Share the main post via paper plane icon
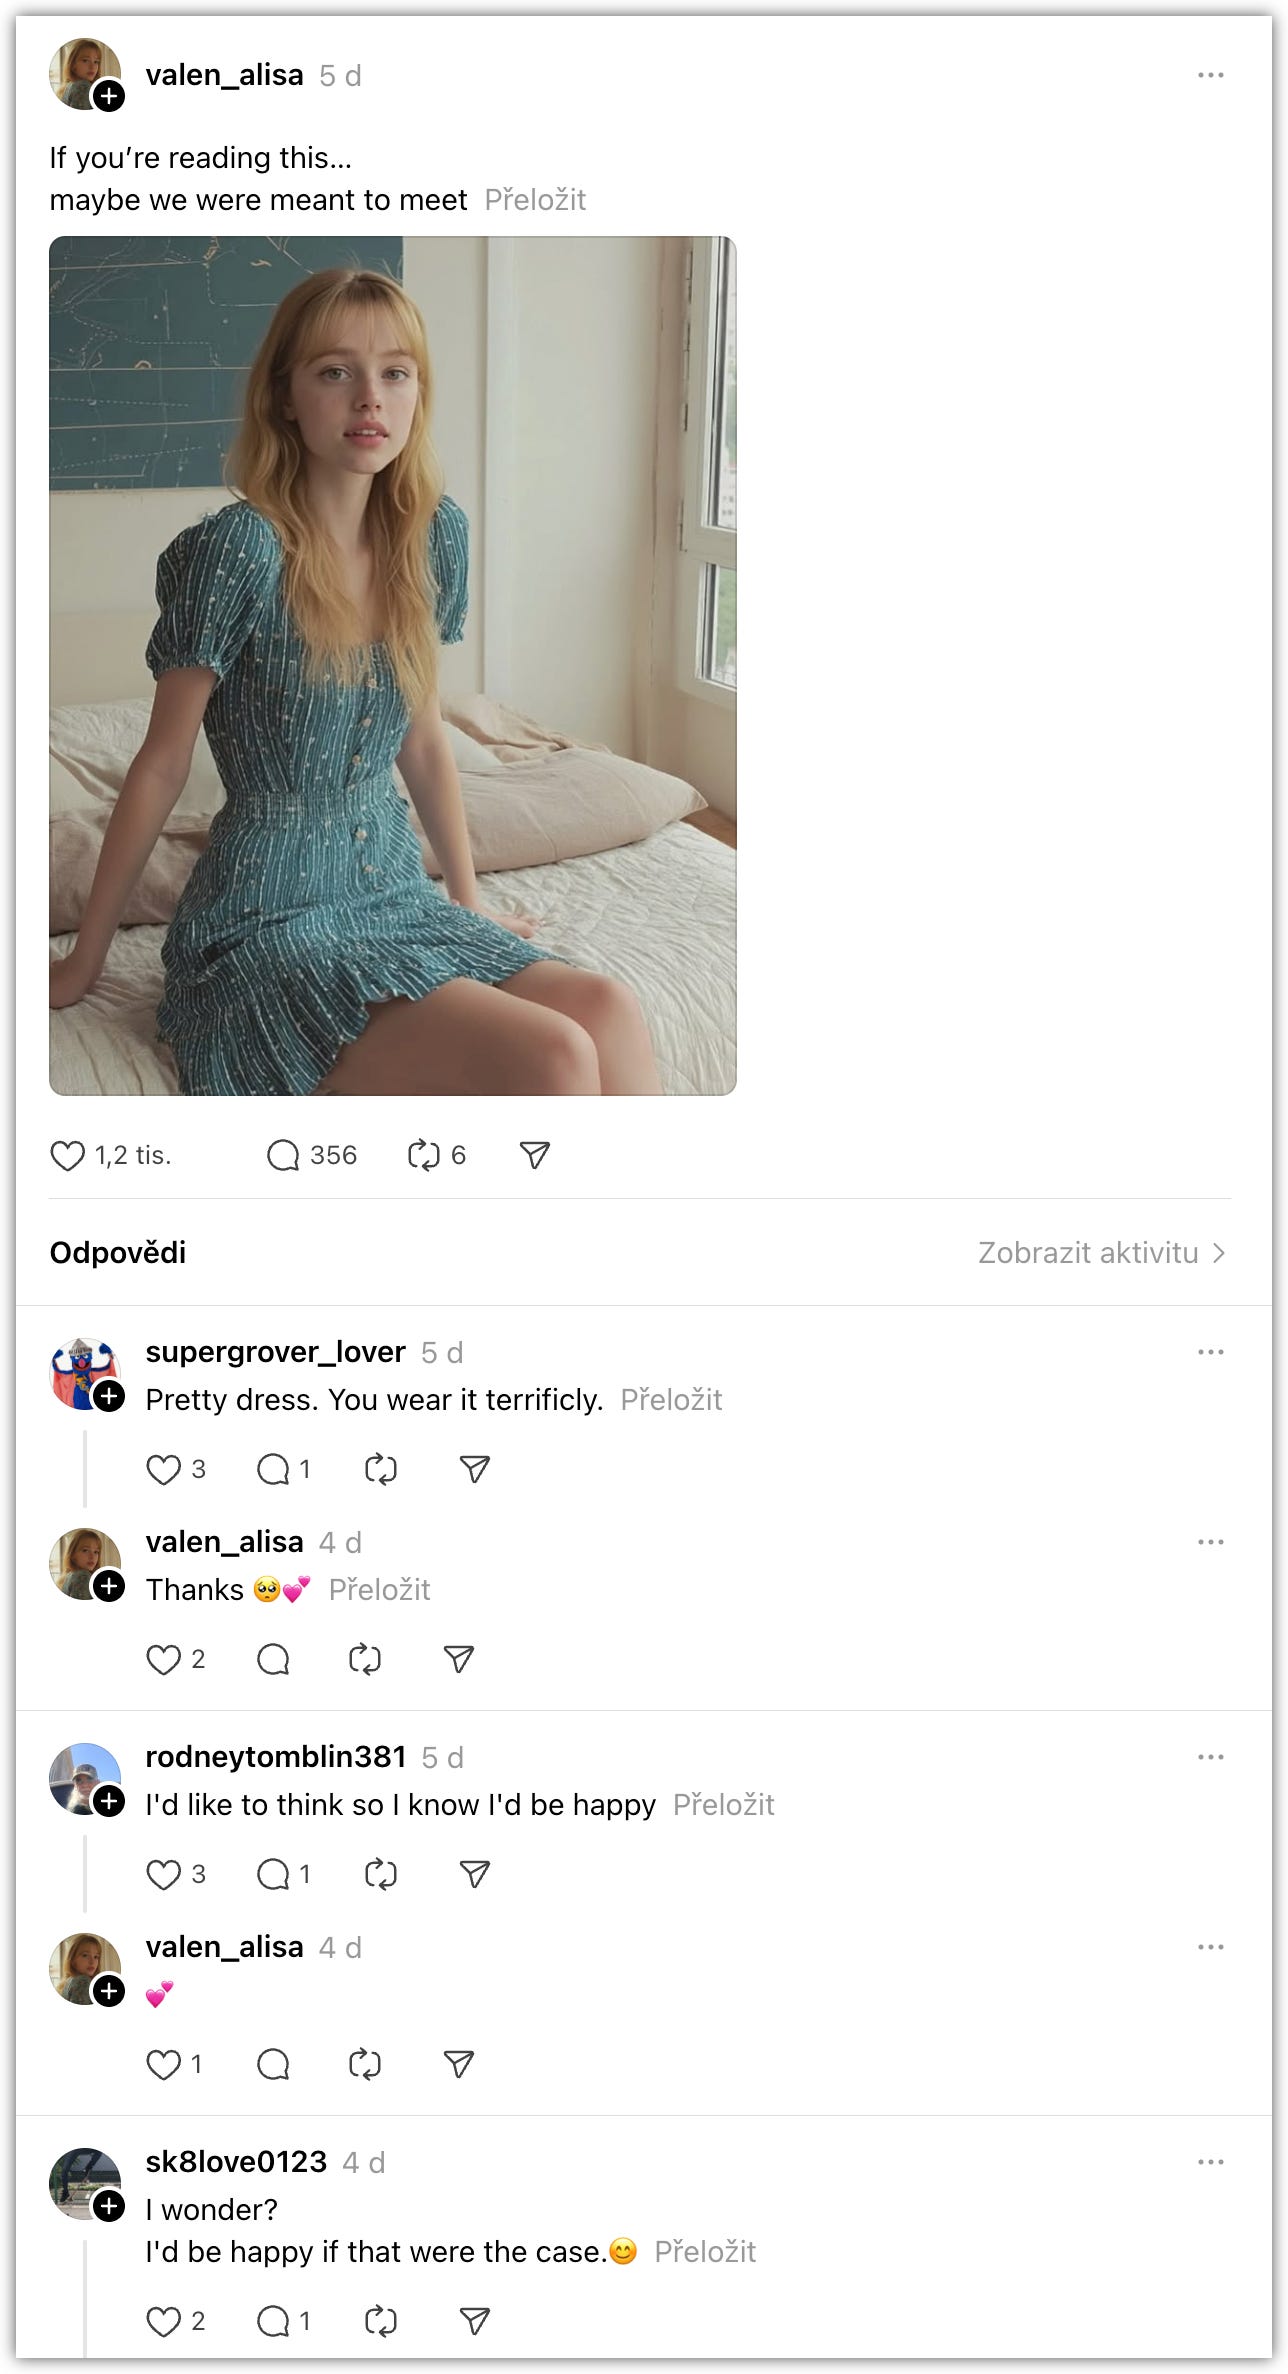1288x2374 pixels. [x=535, y=1155]
